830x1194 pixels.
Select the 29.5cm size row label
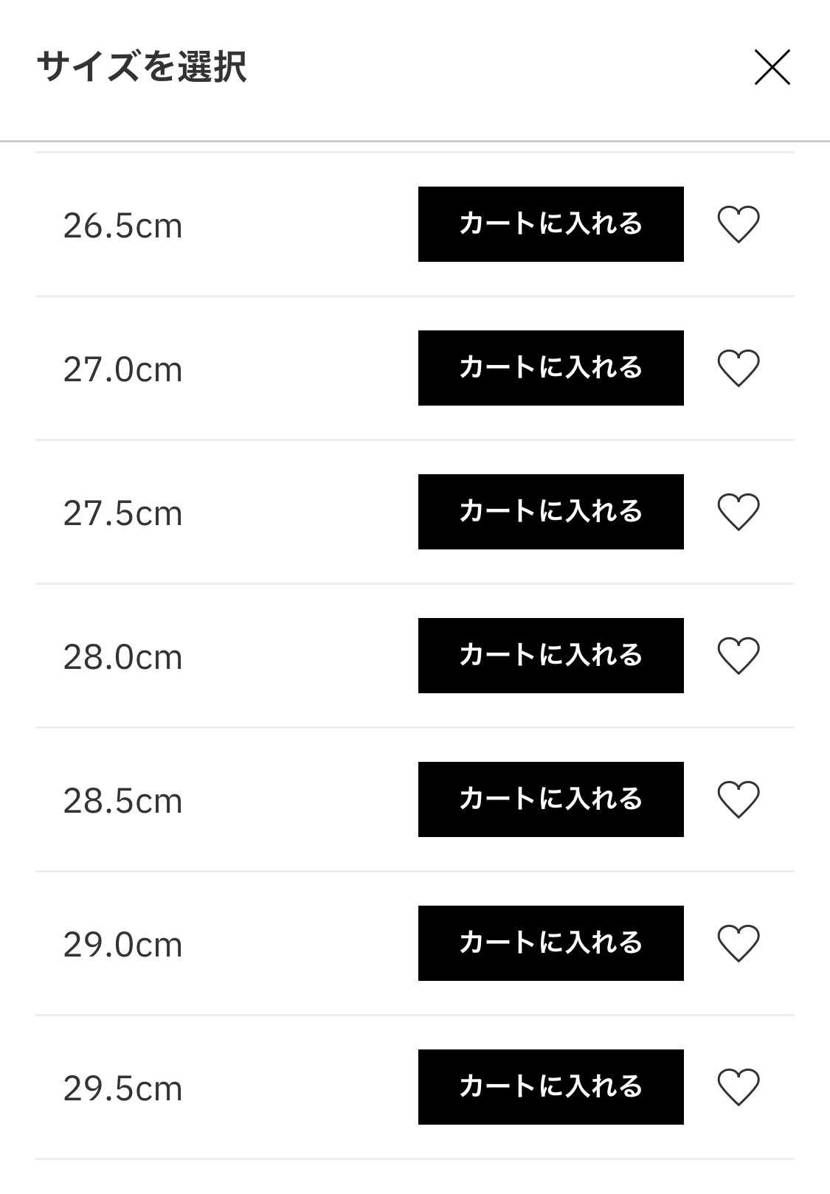pos(123,1089)
